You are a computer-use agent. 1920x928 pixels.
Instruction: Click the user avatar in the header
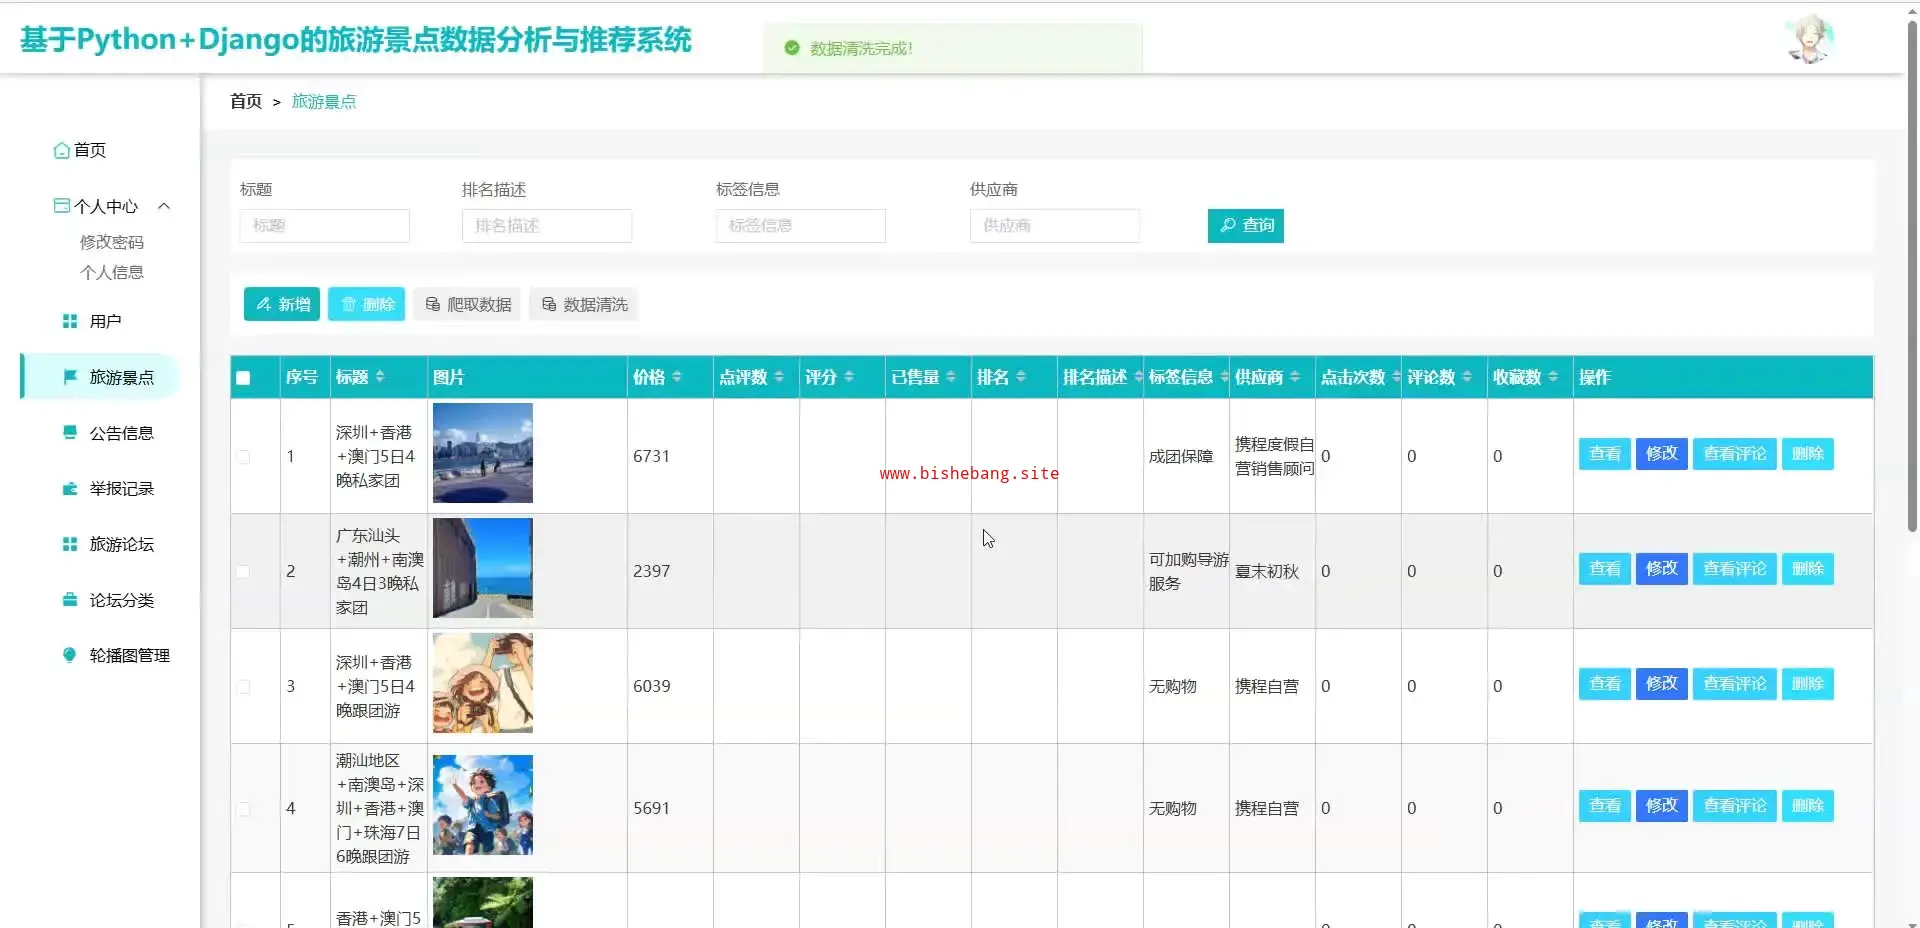click(x=1809, y=40)
